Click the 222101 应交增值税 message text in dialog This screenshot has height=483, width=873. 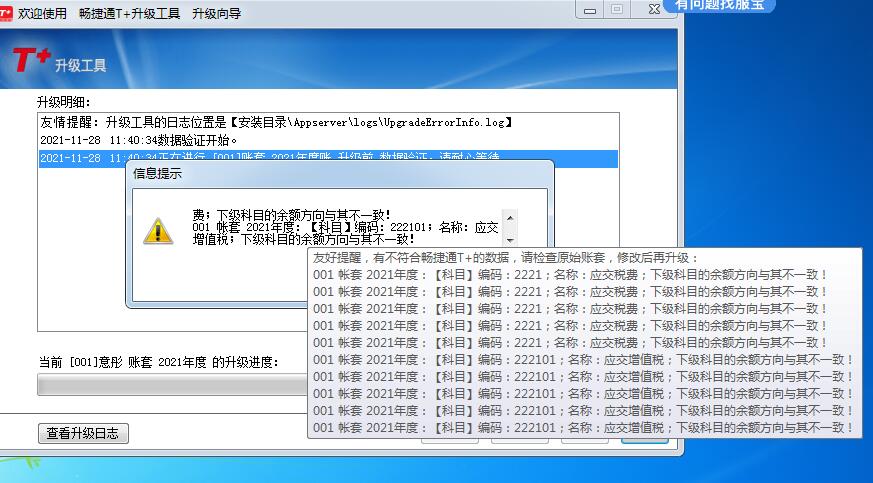click(345, 233)
